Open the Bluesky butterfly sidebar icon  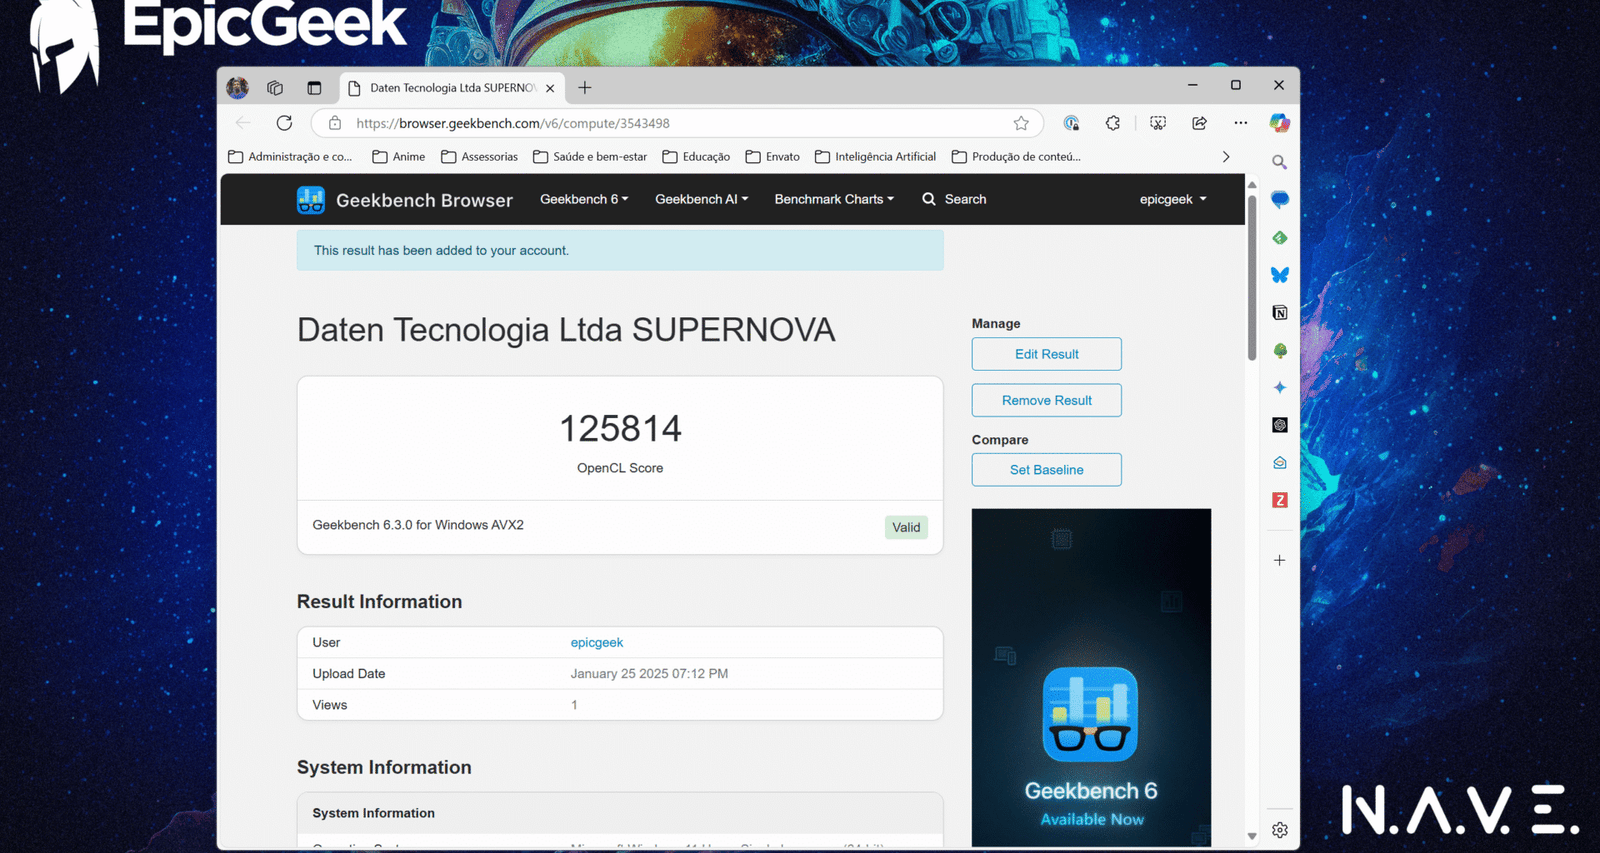coord(1280,275)
